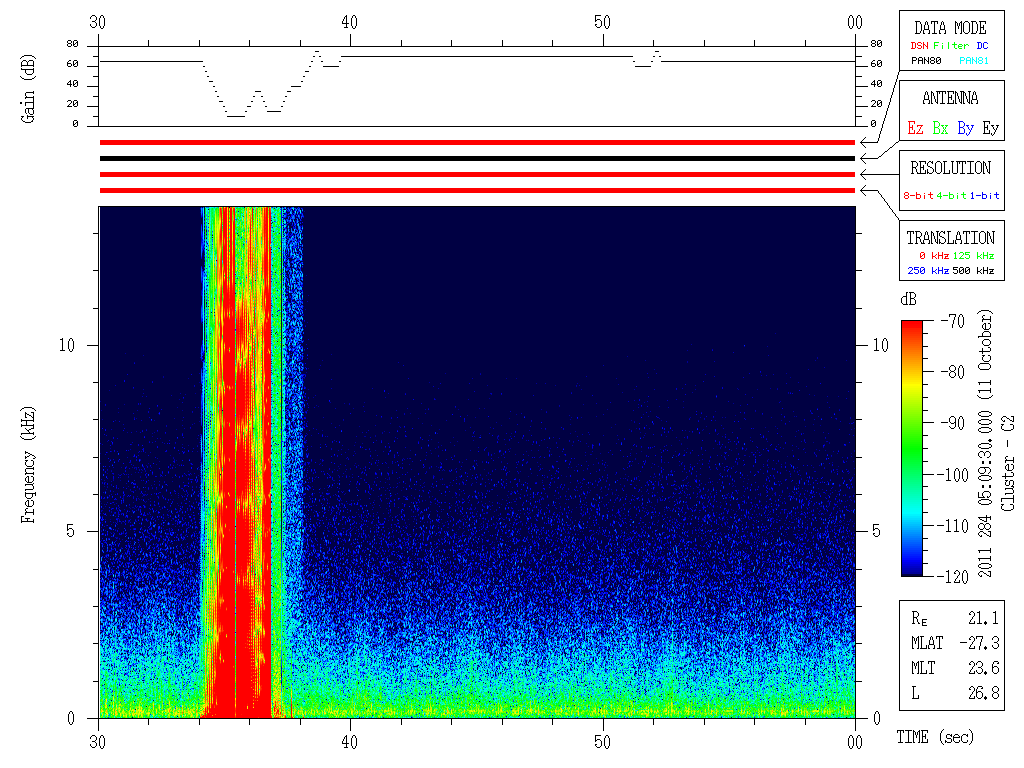
Task: Select the green 125 kHz translation label
Action: (973, 255)
